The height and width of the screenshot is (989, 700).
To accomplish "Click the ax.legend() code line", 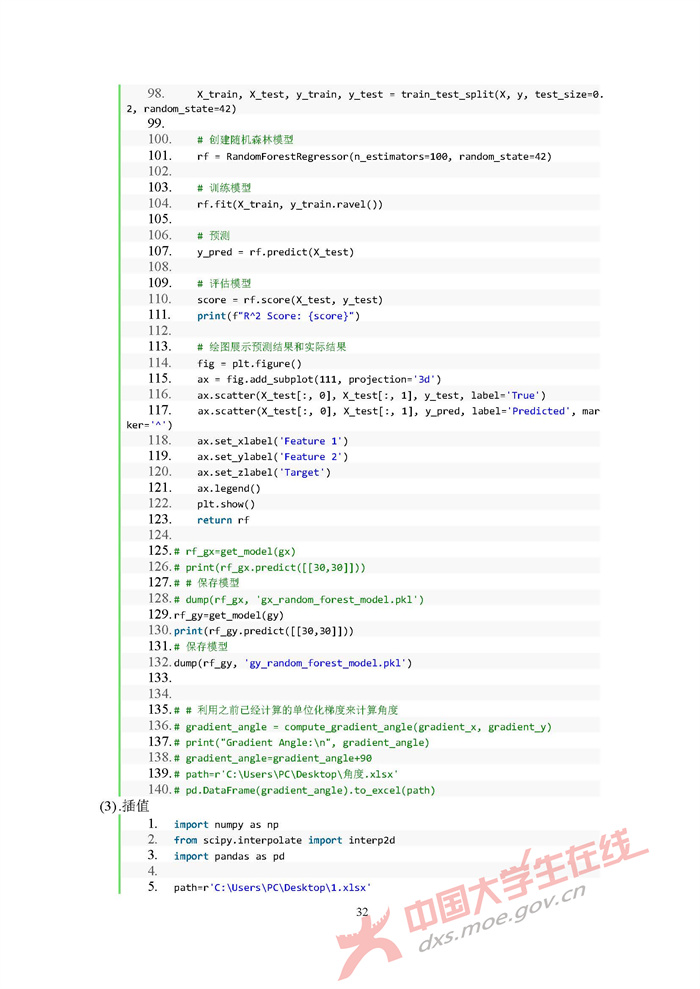I will [228, 489].
